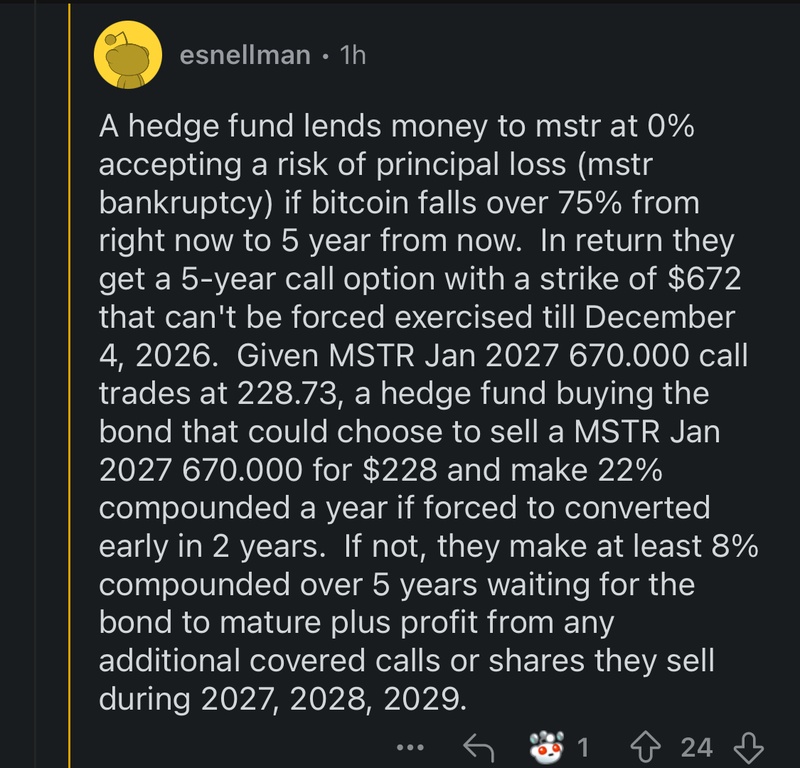Click the "2027, 2028, 2029." ending text
The image size is (800, 768).
(x=334, y=699)
